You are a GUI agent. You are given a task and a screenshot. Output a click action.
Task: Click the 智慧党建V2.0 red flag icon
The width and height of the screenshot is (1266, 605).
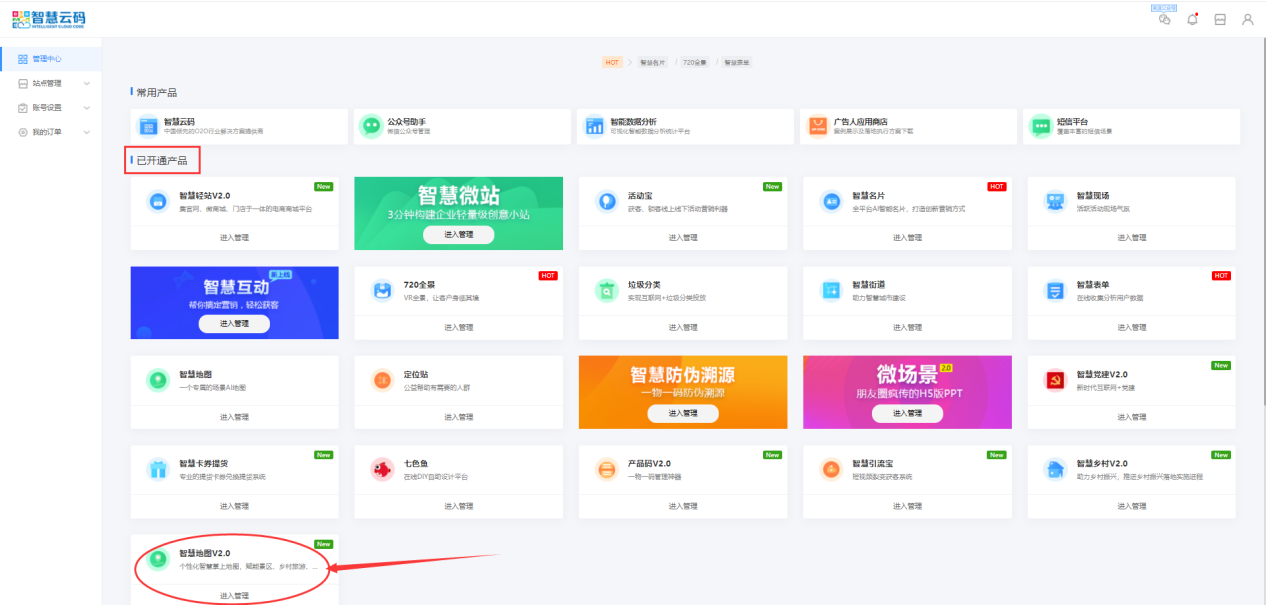[x=1054, y=380]
